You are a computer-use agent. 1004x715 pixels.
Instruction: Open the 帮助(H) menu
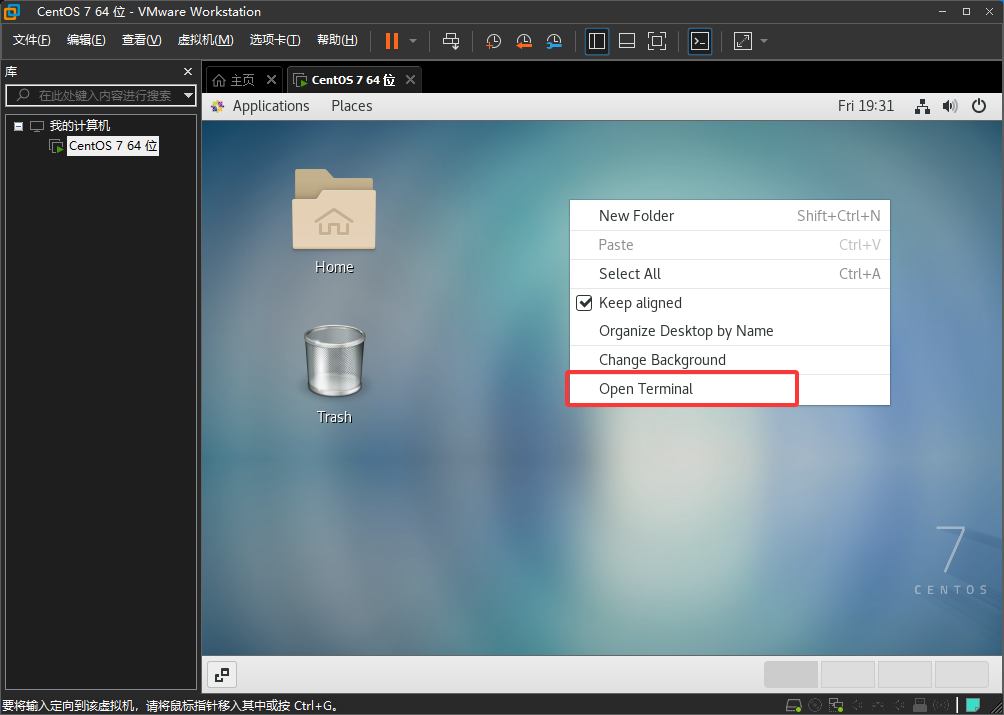[x=337, y=40]
